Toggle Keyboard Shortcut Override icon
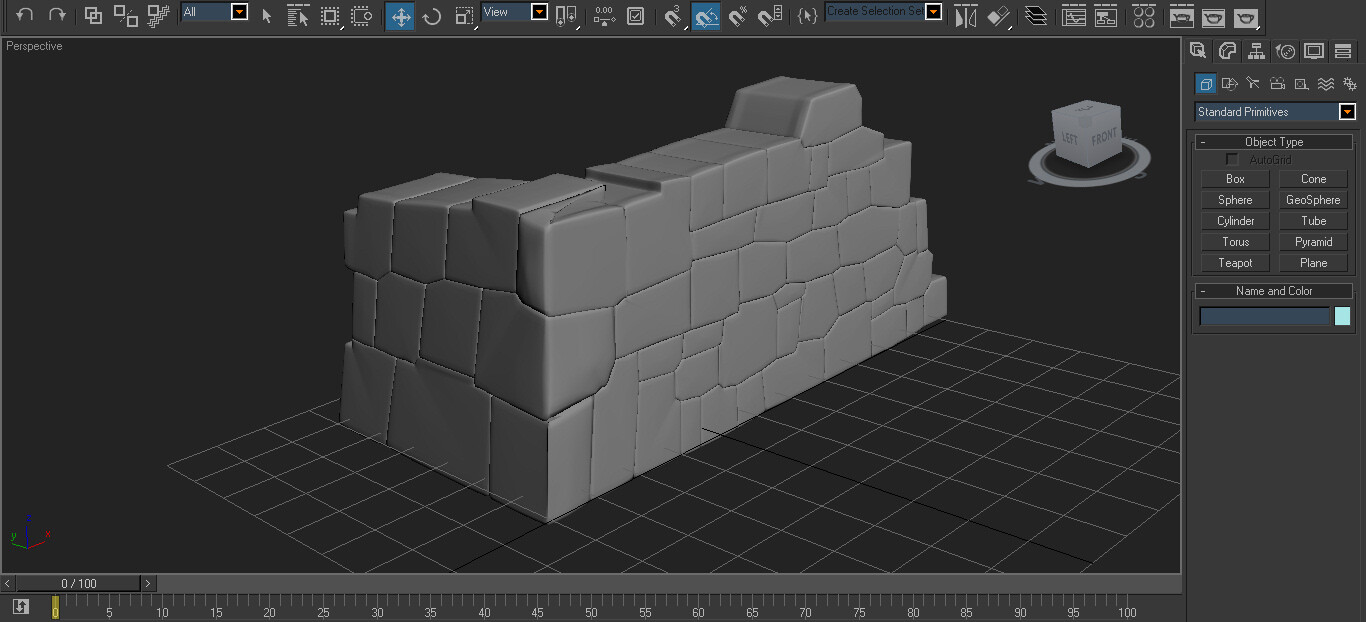 pos(636,16)
